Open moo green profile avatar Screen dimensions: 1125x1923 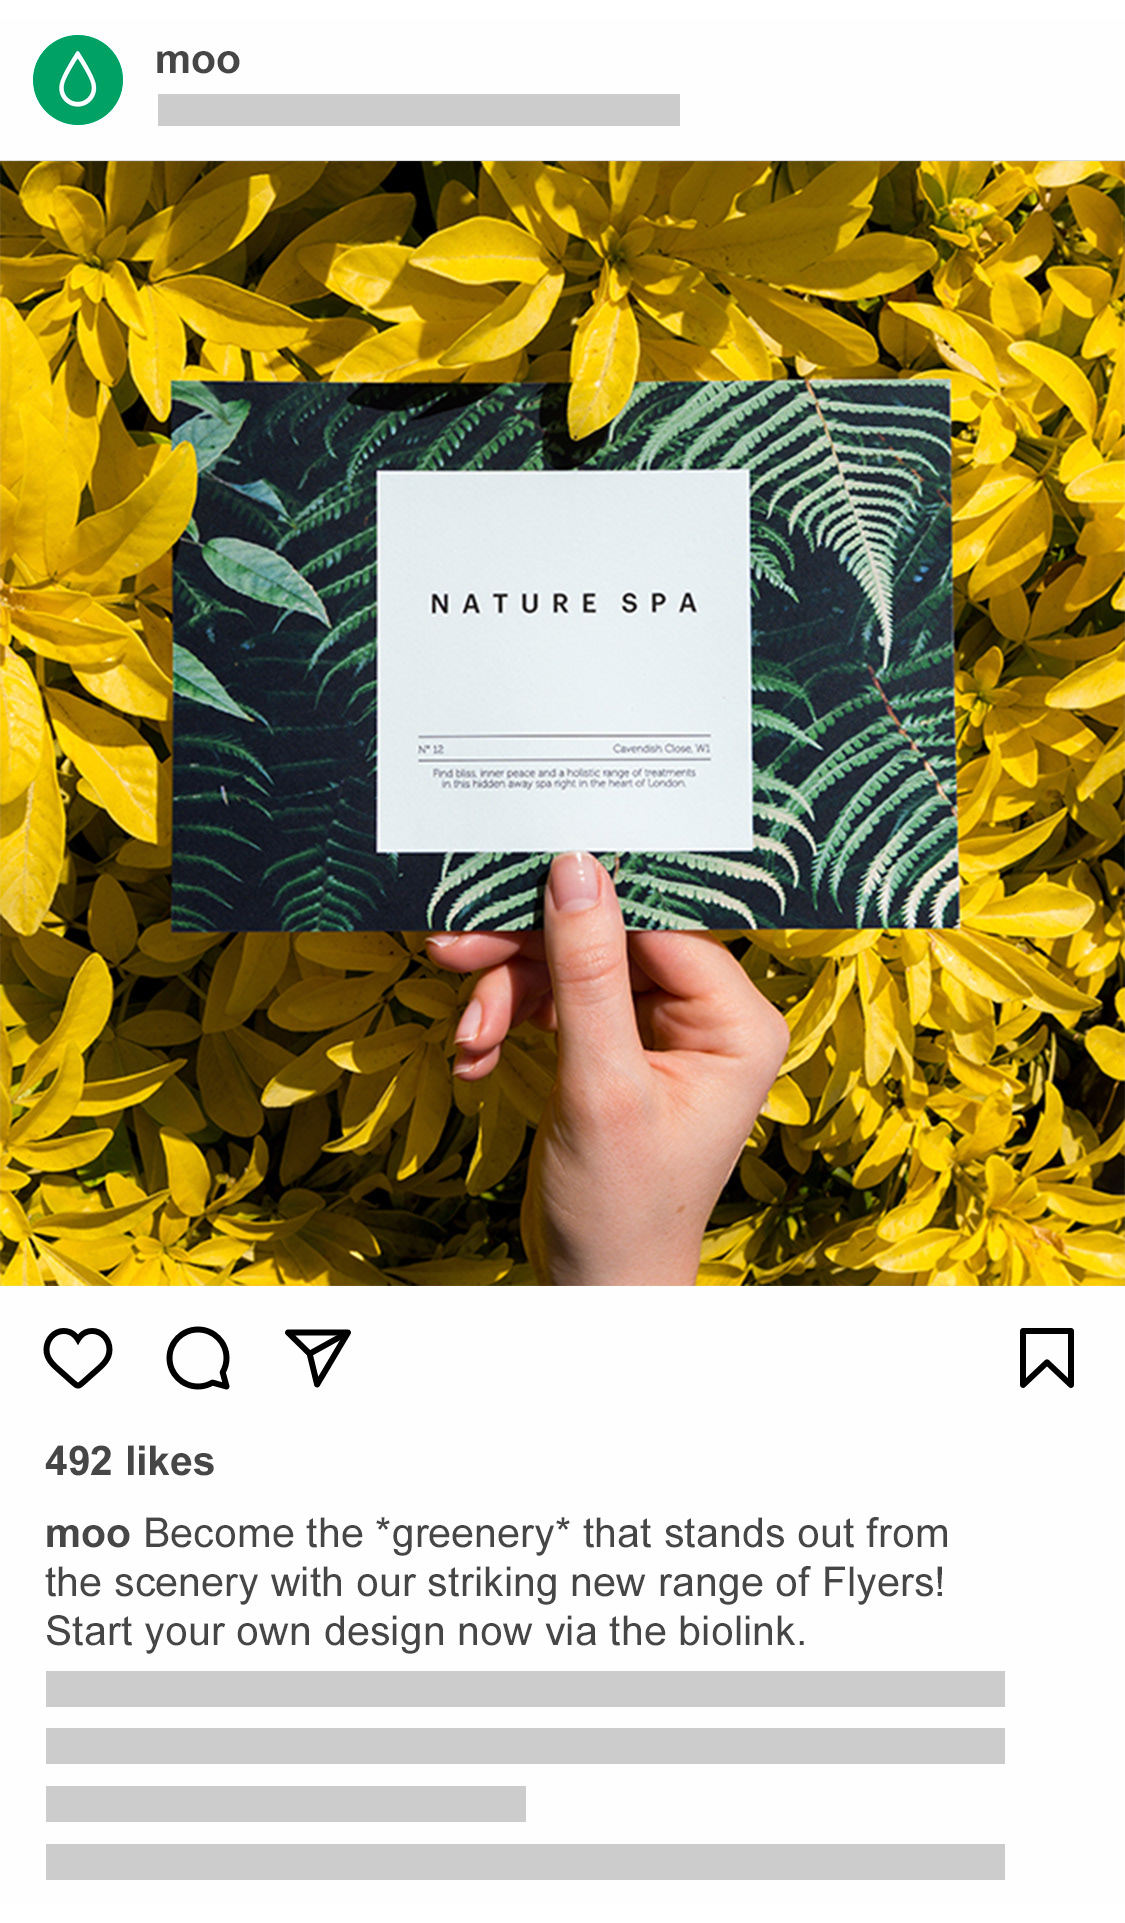point(78,80)
